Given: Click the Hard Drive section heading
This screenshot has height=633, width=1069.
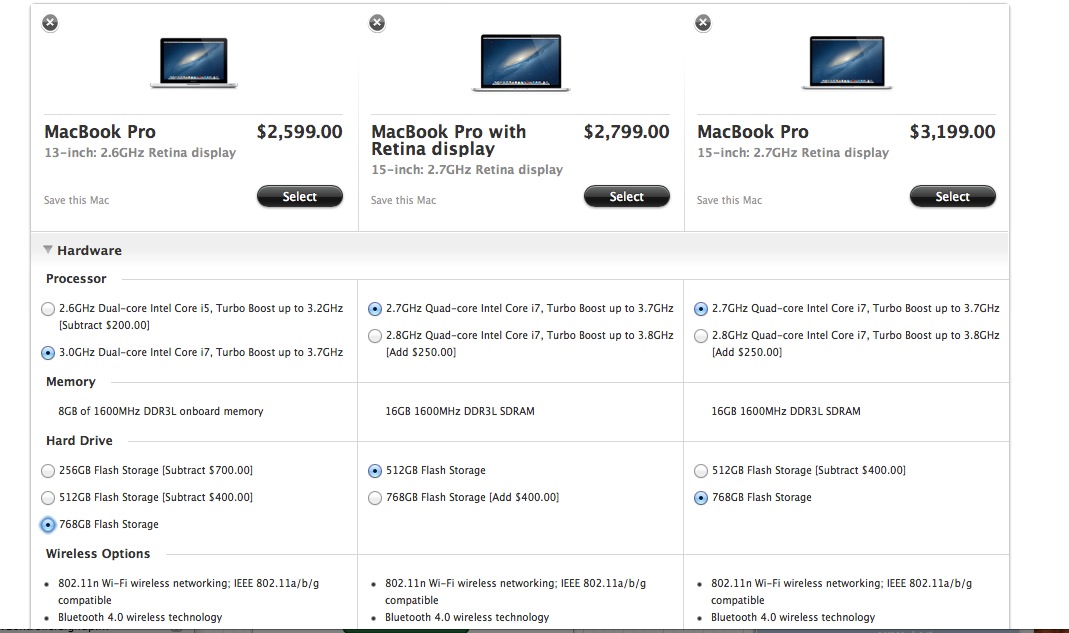Looking at the screenshot, I should (x=79, y=441).
